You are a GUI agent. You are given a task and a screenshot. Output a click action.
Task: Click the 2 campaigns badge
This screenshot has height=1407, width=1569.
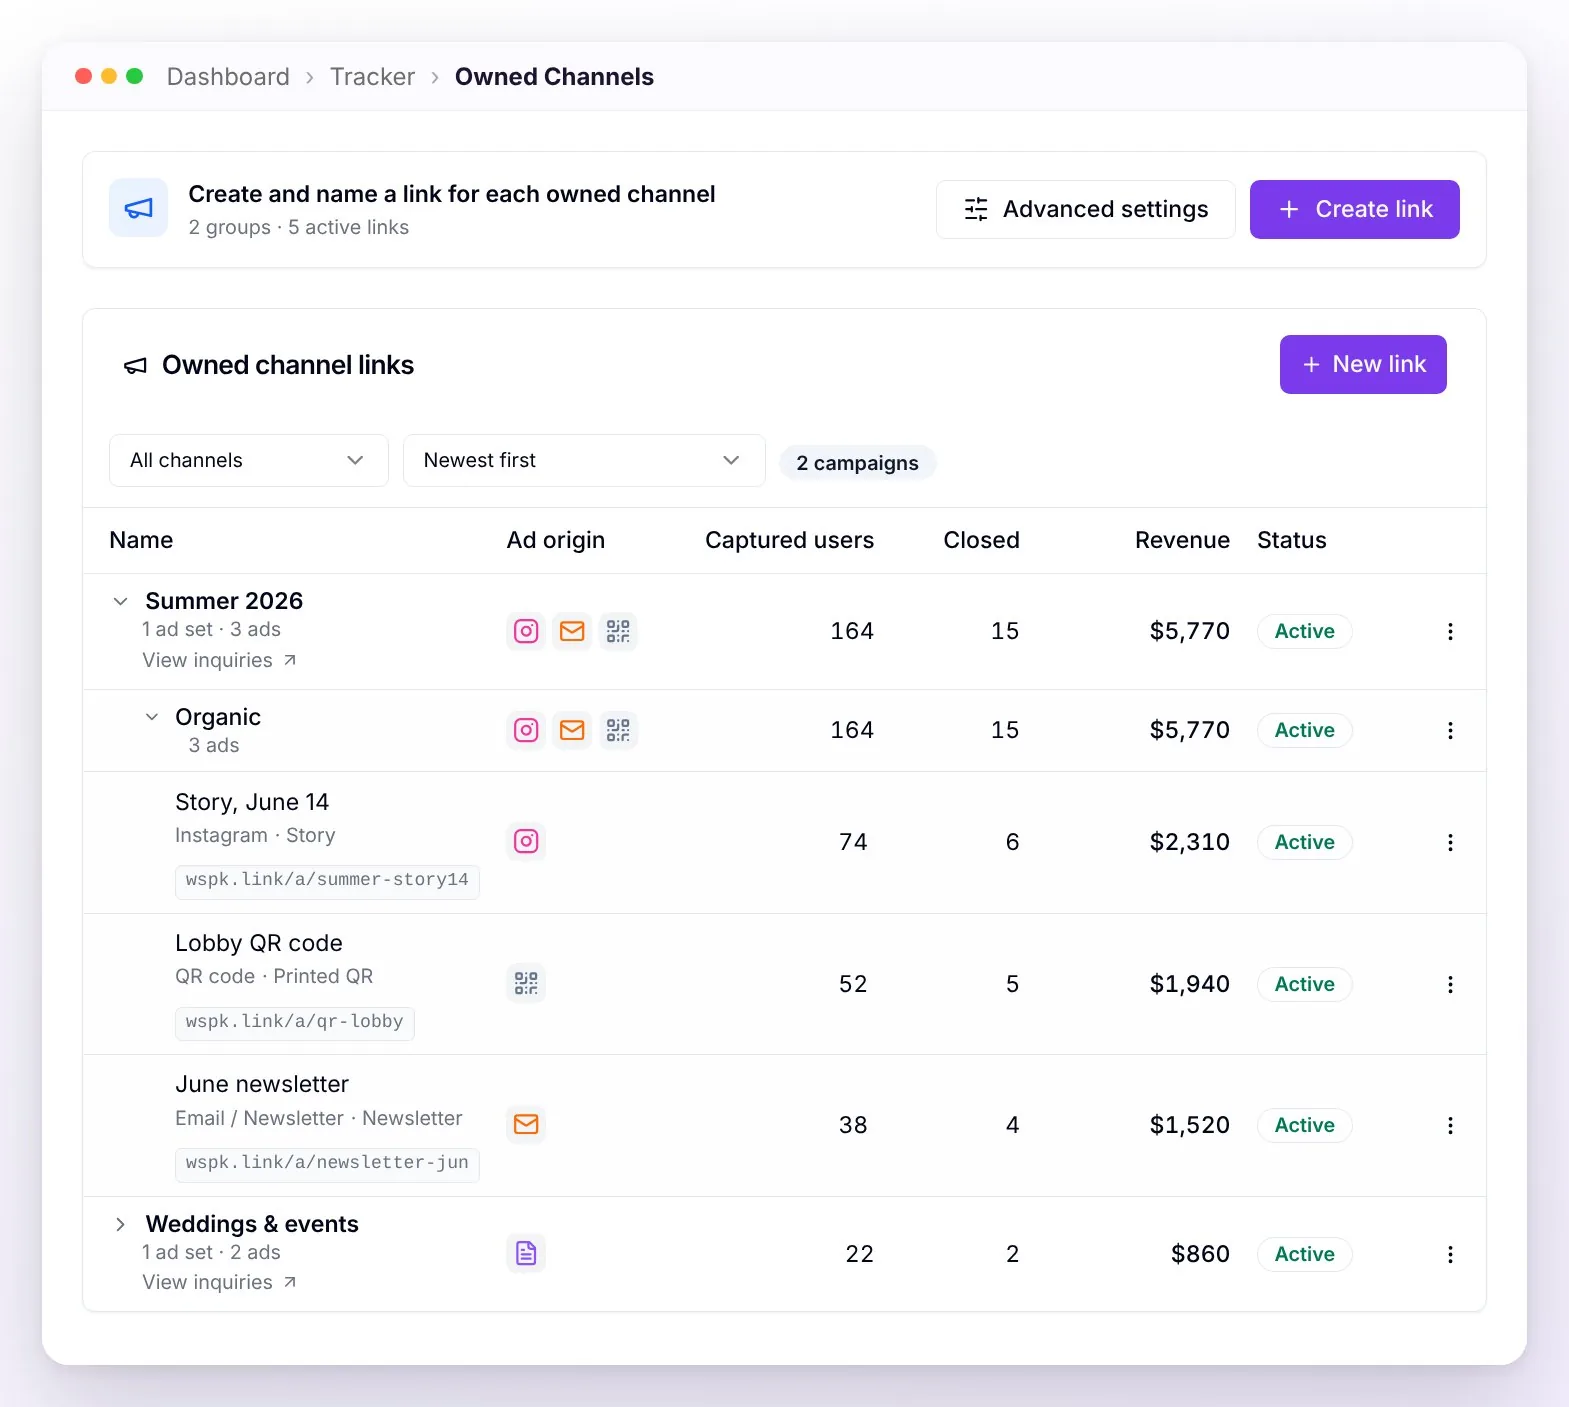[857, 462]
